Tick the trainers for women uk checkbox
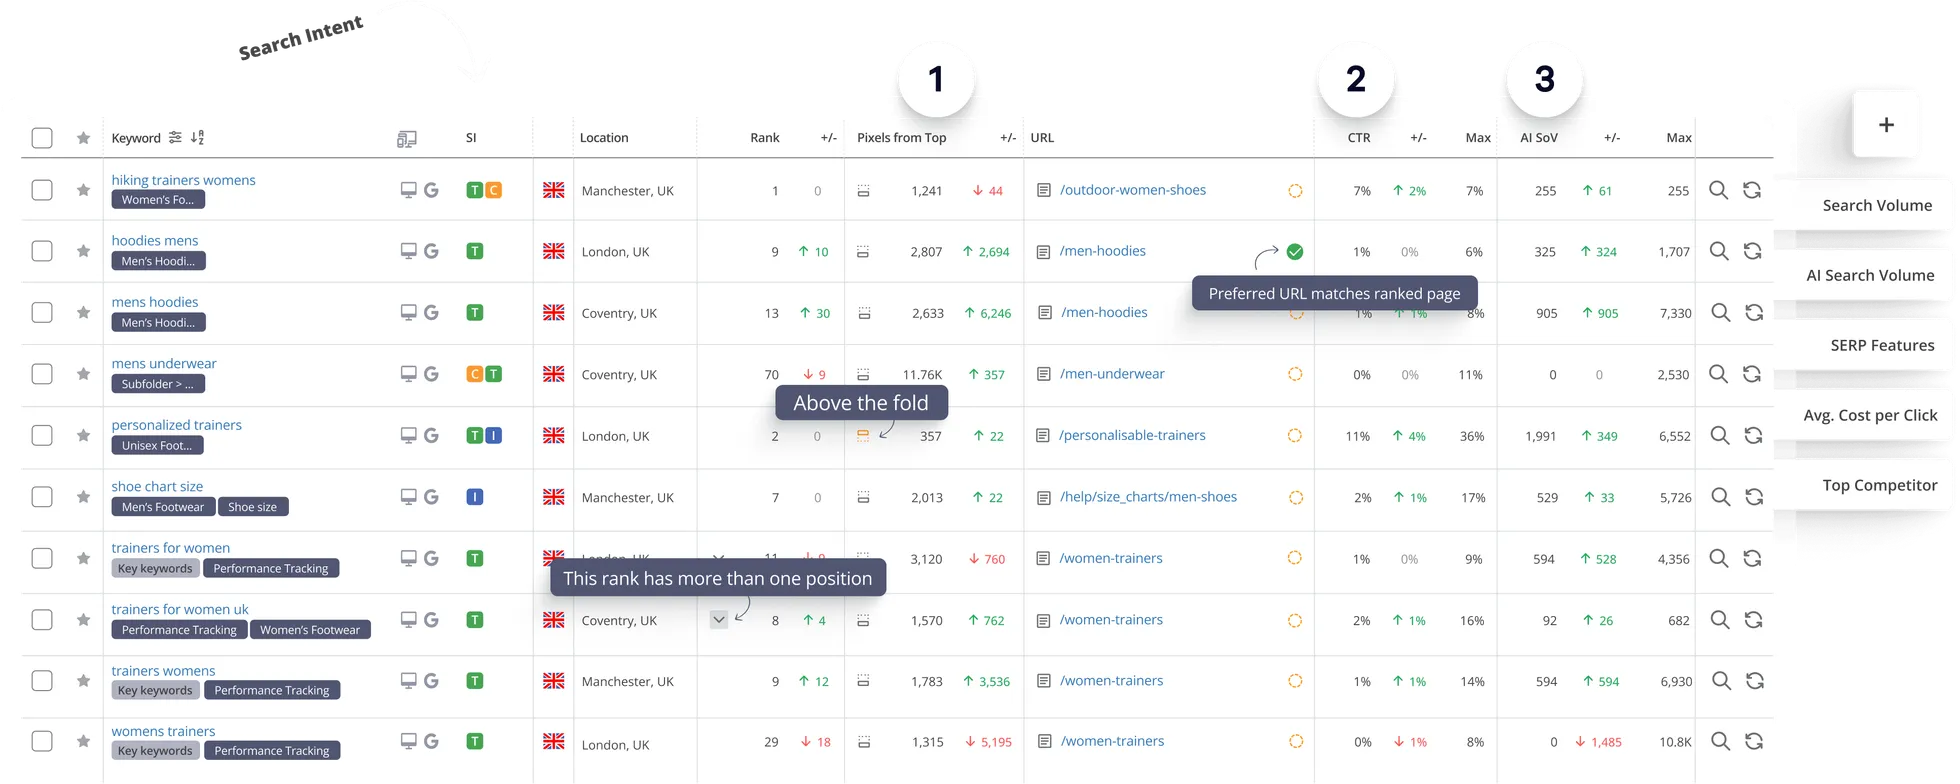The image size is (1960, 784). tap(42, 620)
